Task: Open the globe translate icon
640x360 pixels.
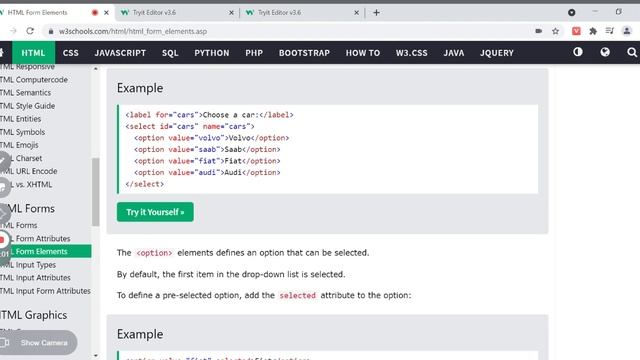Action: pyautogui.click(x=605, y=52)
